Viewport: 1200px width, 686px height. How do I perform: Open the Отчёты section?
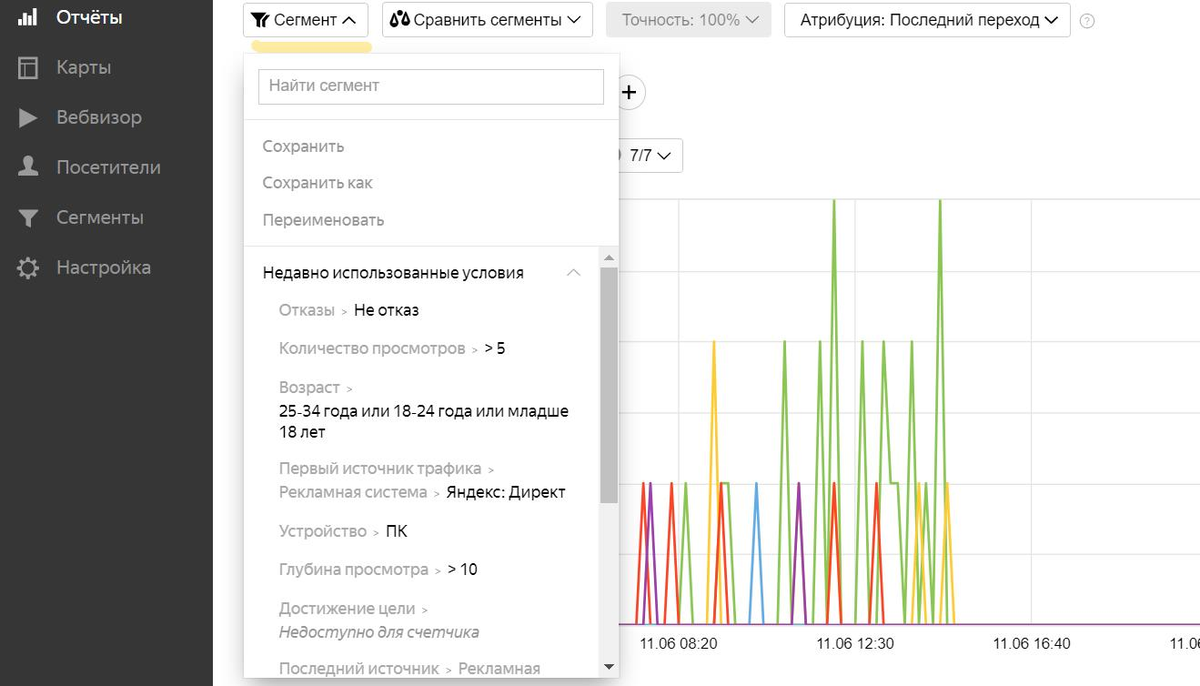pyautogui.click(x=90, y=17)
